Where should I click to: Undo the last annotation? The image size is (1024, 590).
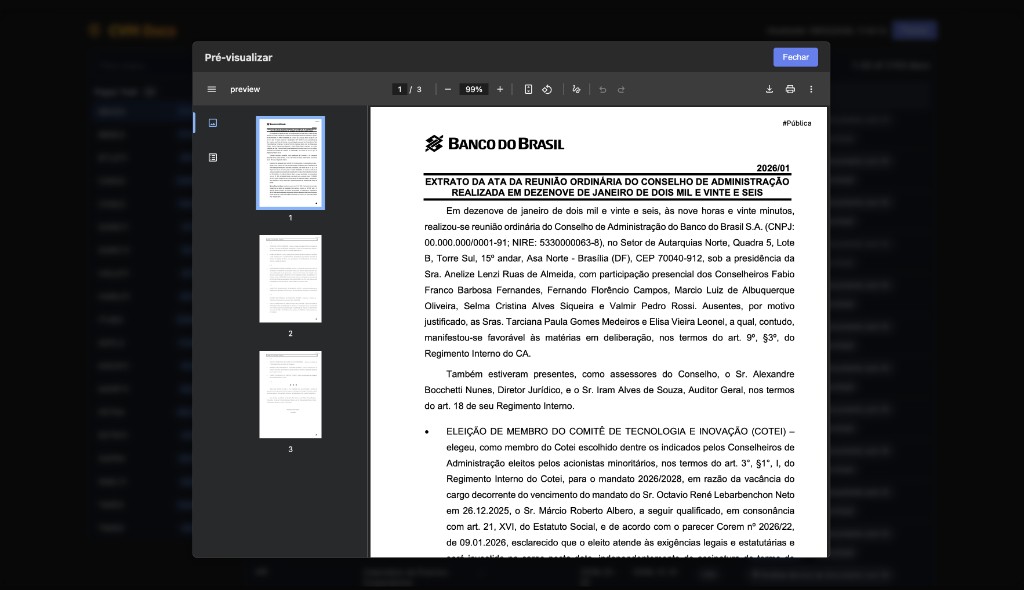602,89
